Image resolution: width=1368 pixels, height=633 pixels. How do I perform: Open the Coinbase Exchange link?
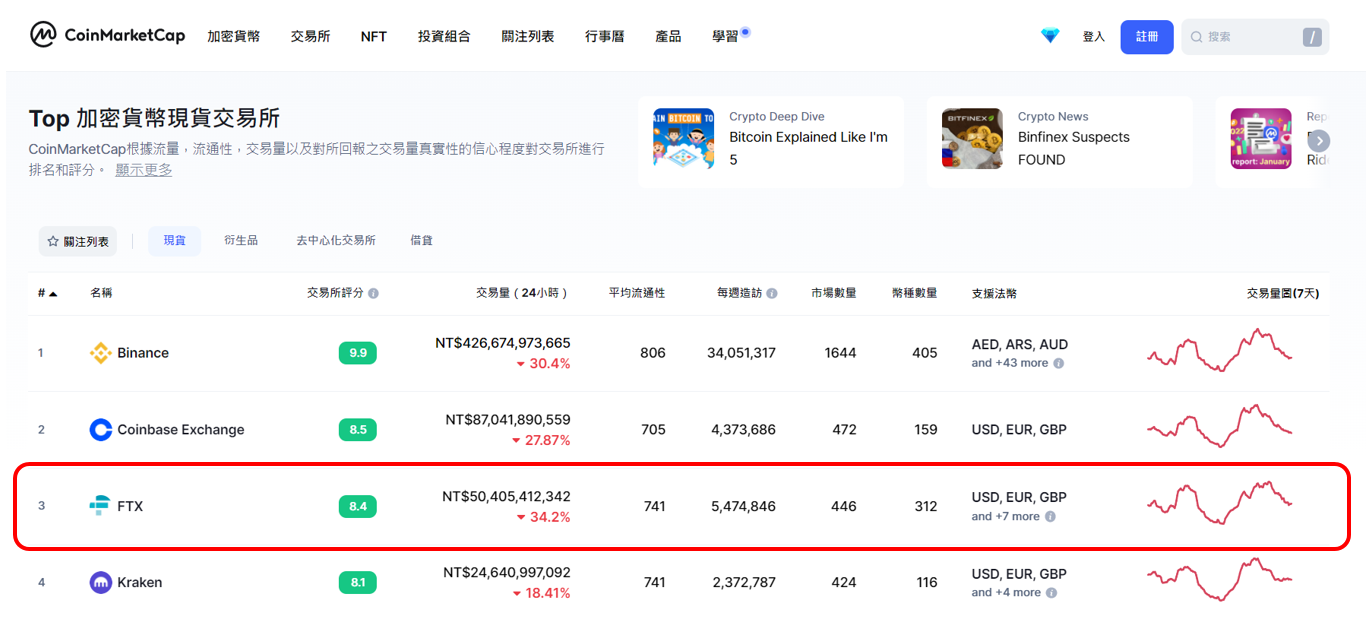tap(181, 430)
